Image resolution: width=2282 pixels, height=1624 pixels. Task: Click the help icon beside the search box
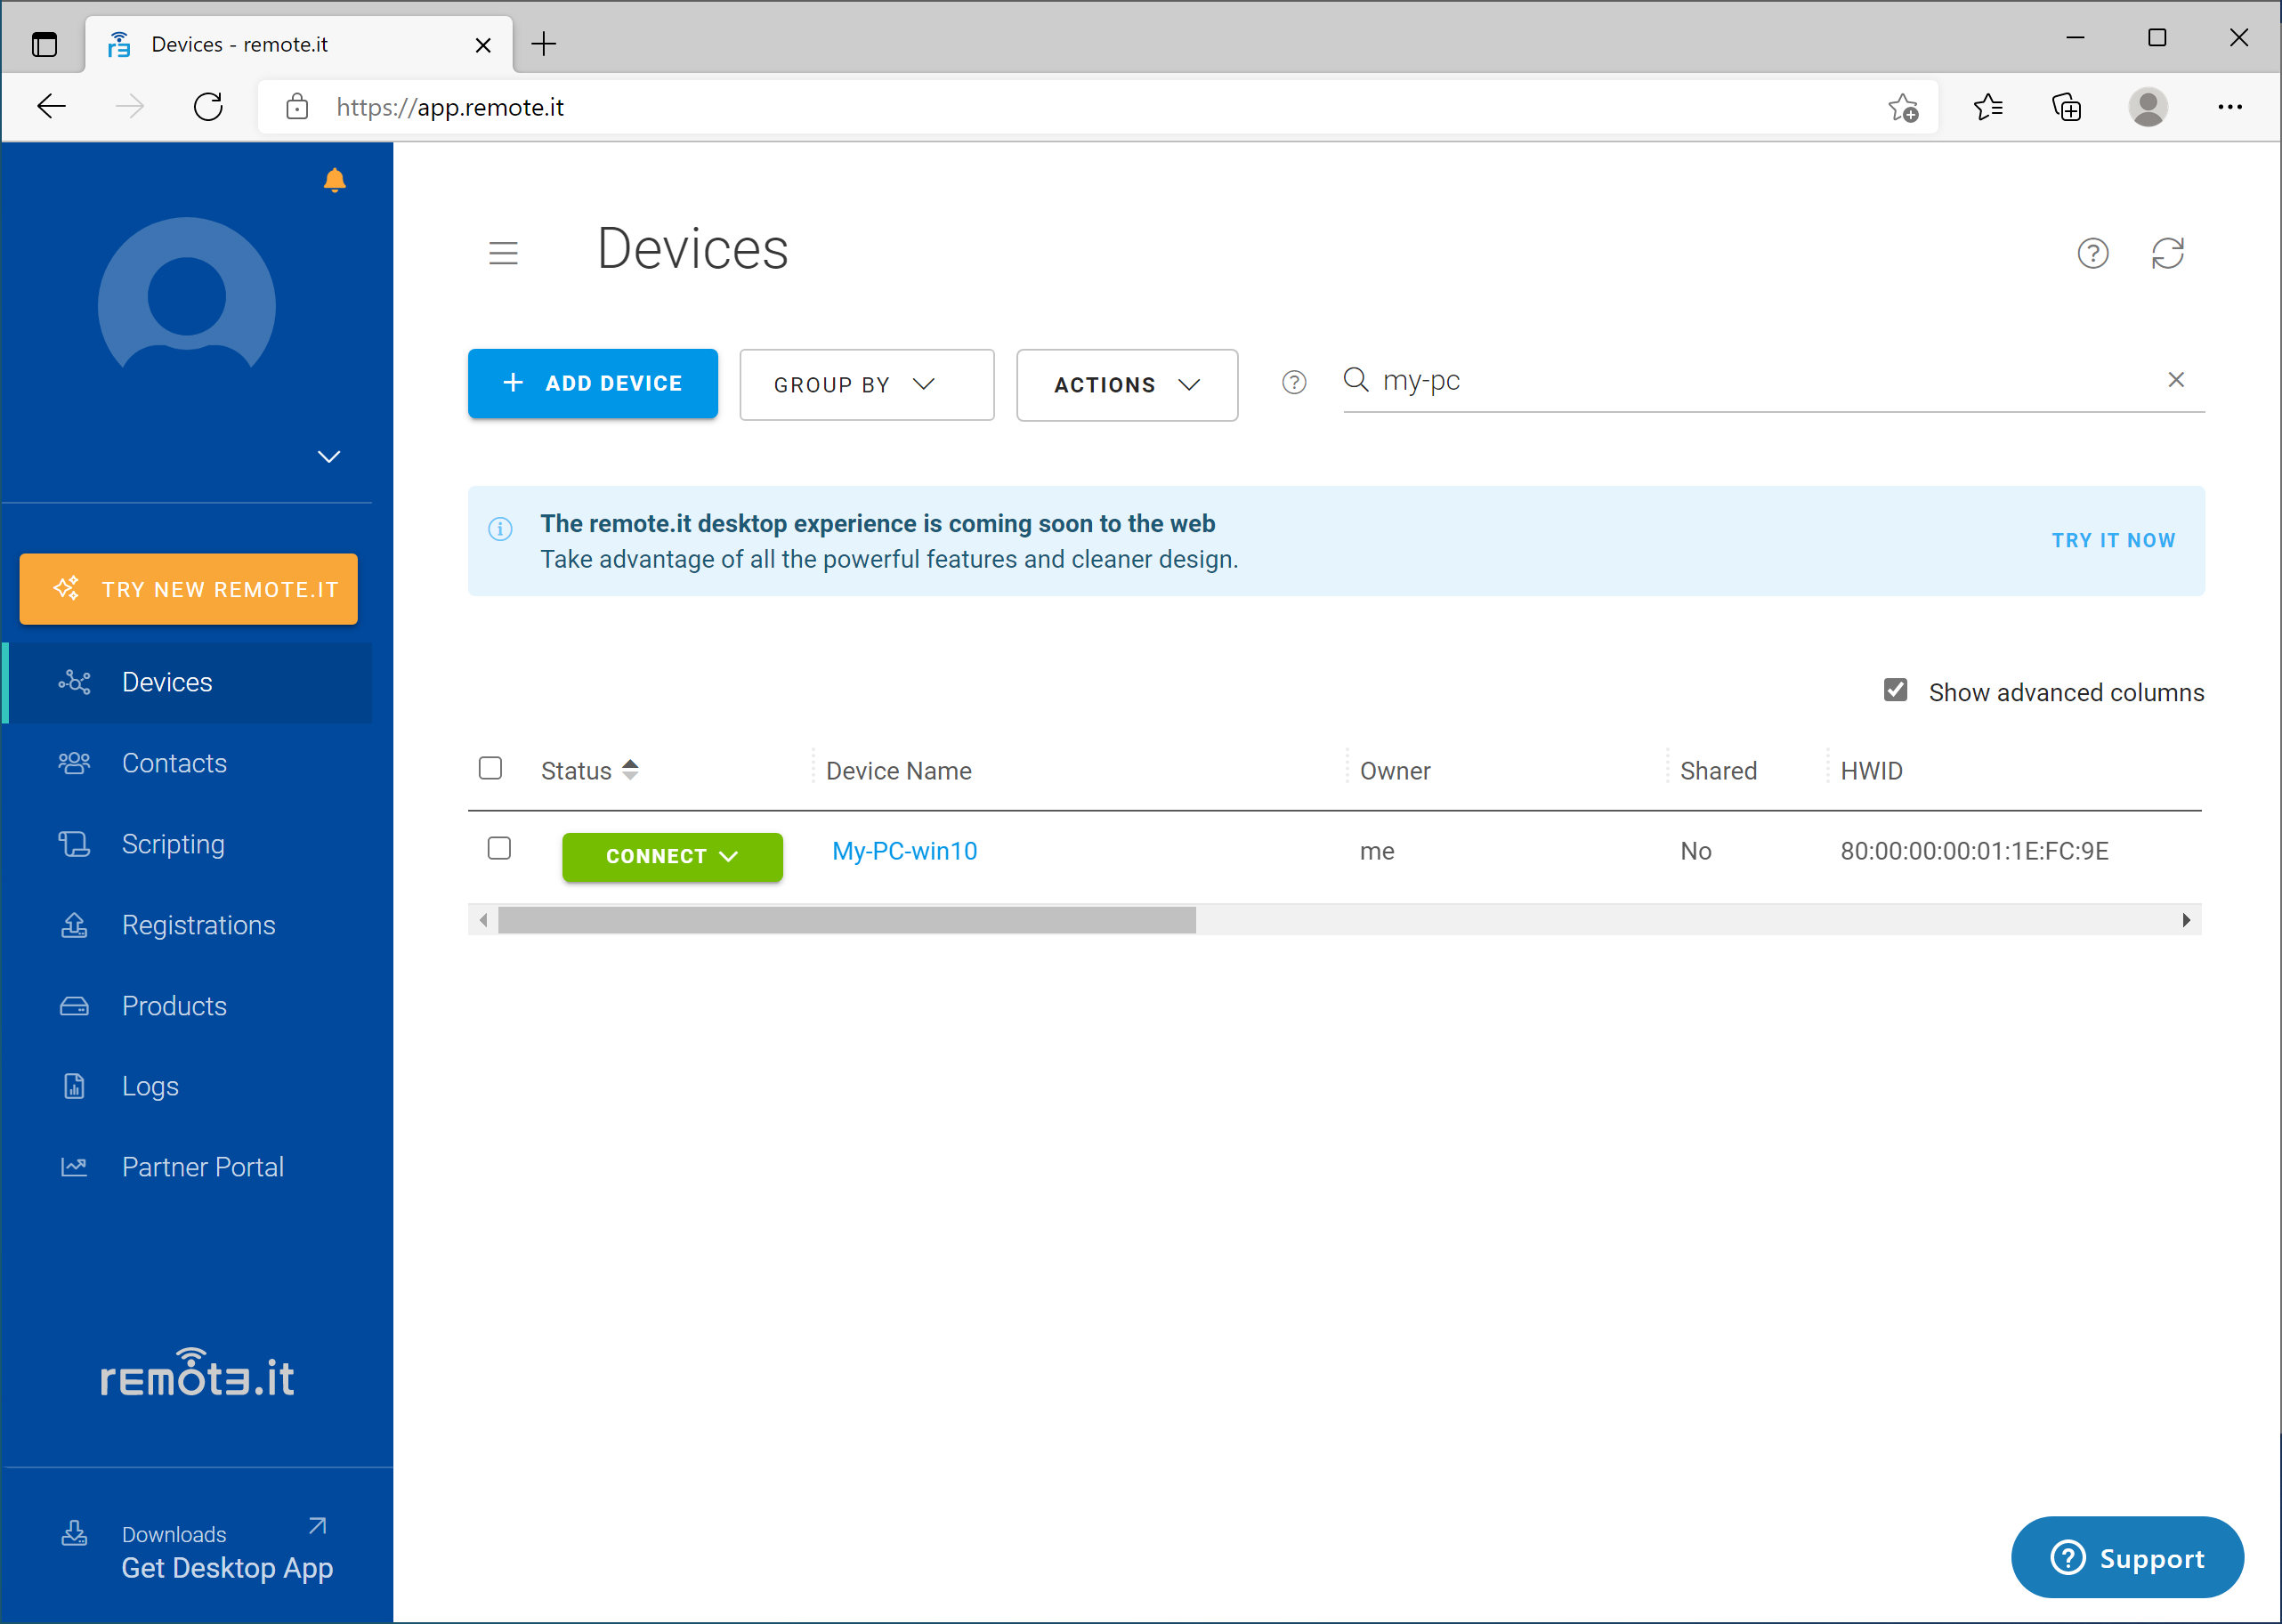pos(1294,383)
